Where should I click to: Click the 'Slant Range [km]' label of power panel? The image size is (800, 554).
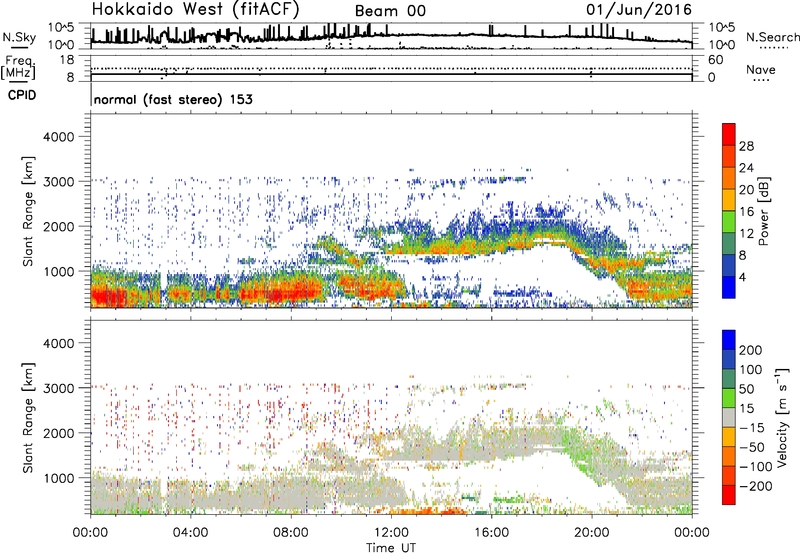pos(28,211)
